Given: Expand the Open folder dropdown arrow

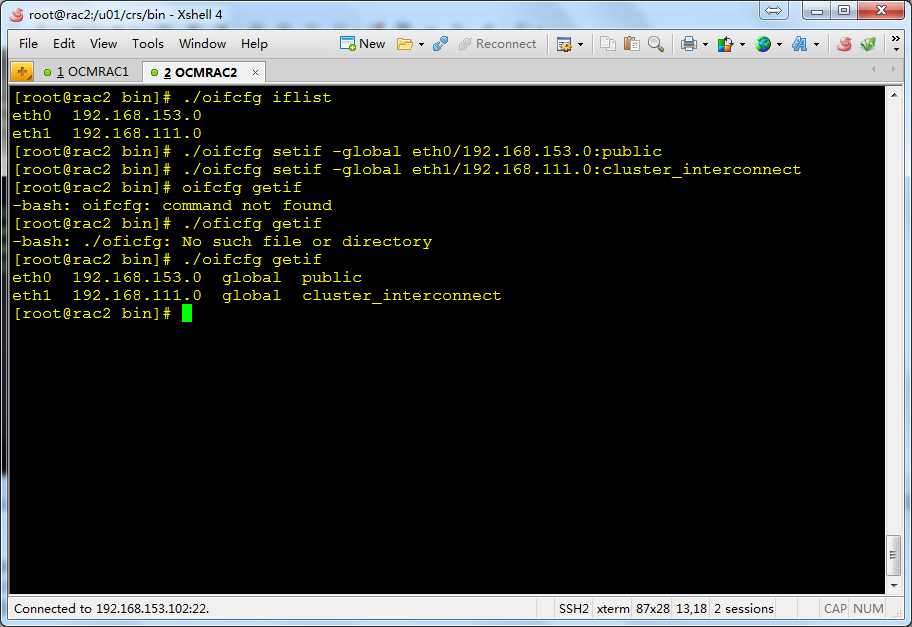Looking at the screenshot, I should tap(421, 44).
